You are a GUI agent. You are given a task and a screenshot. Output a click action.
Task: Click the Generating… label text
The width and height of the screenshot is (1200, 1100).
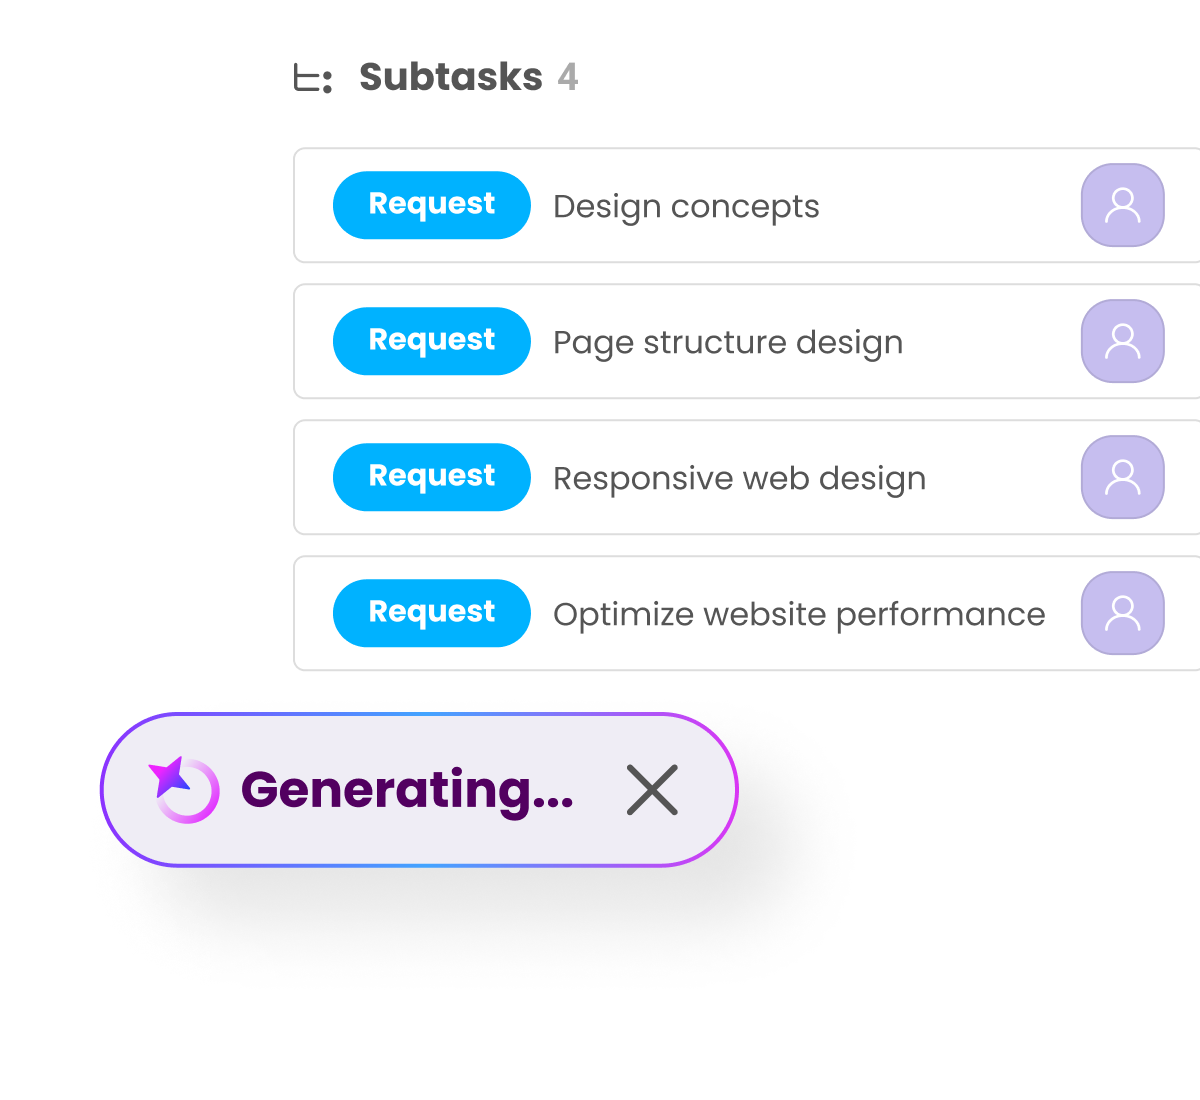[x=407, y=789]
